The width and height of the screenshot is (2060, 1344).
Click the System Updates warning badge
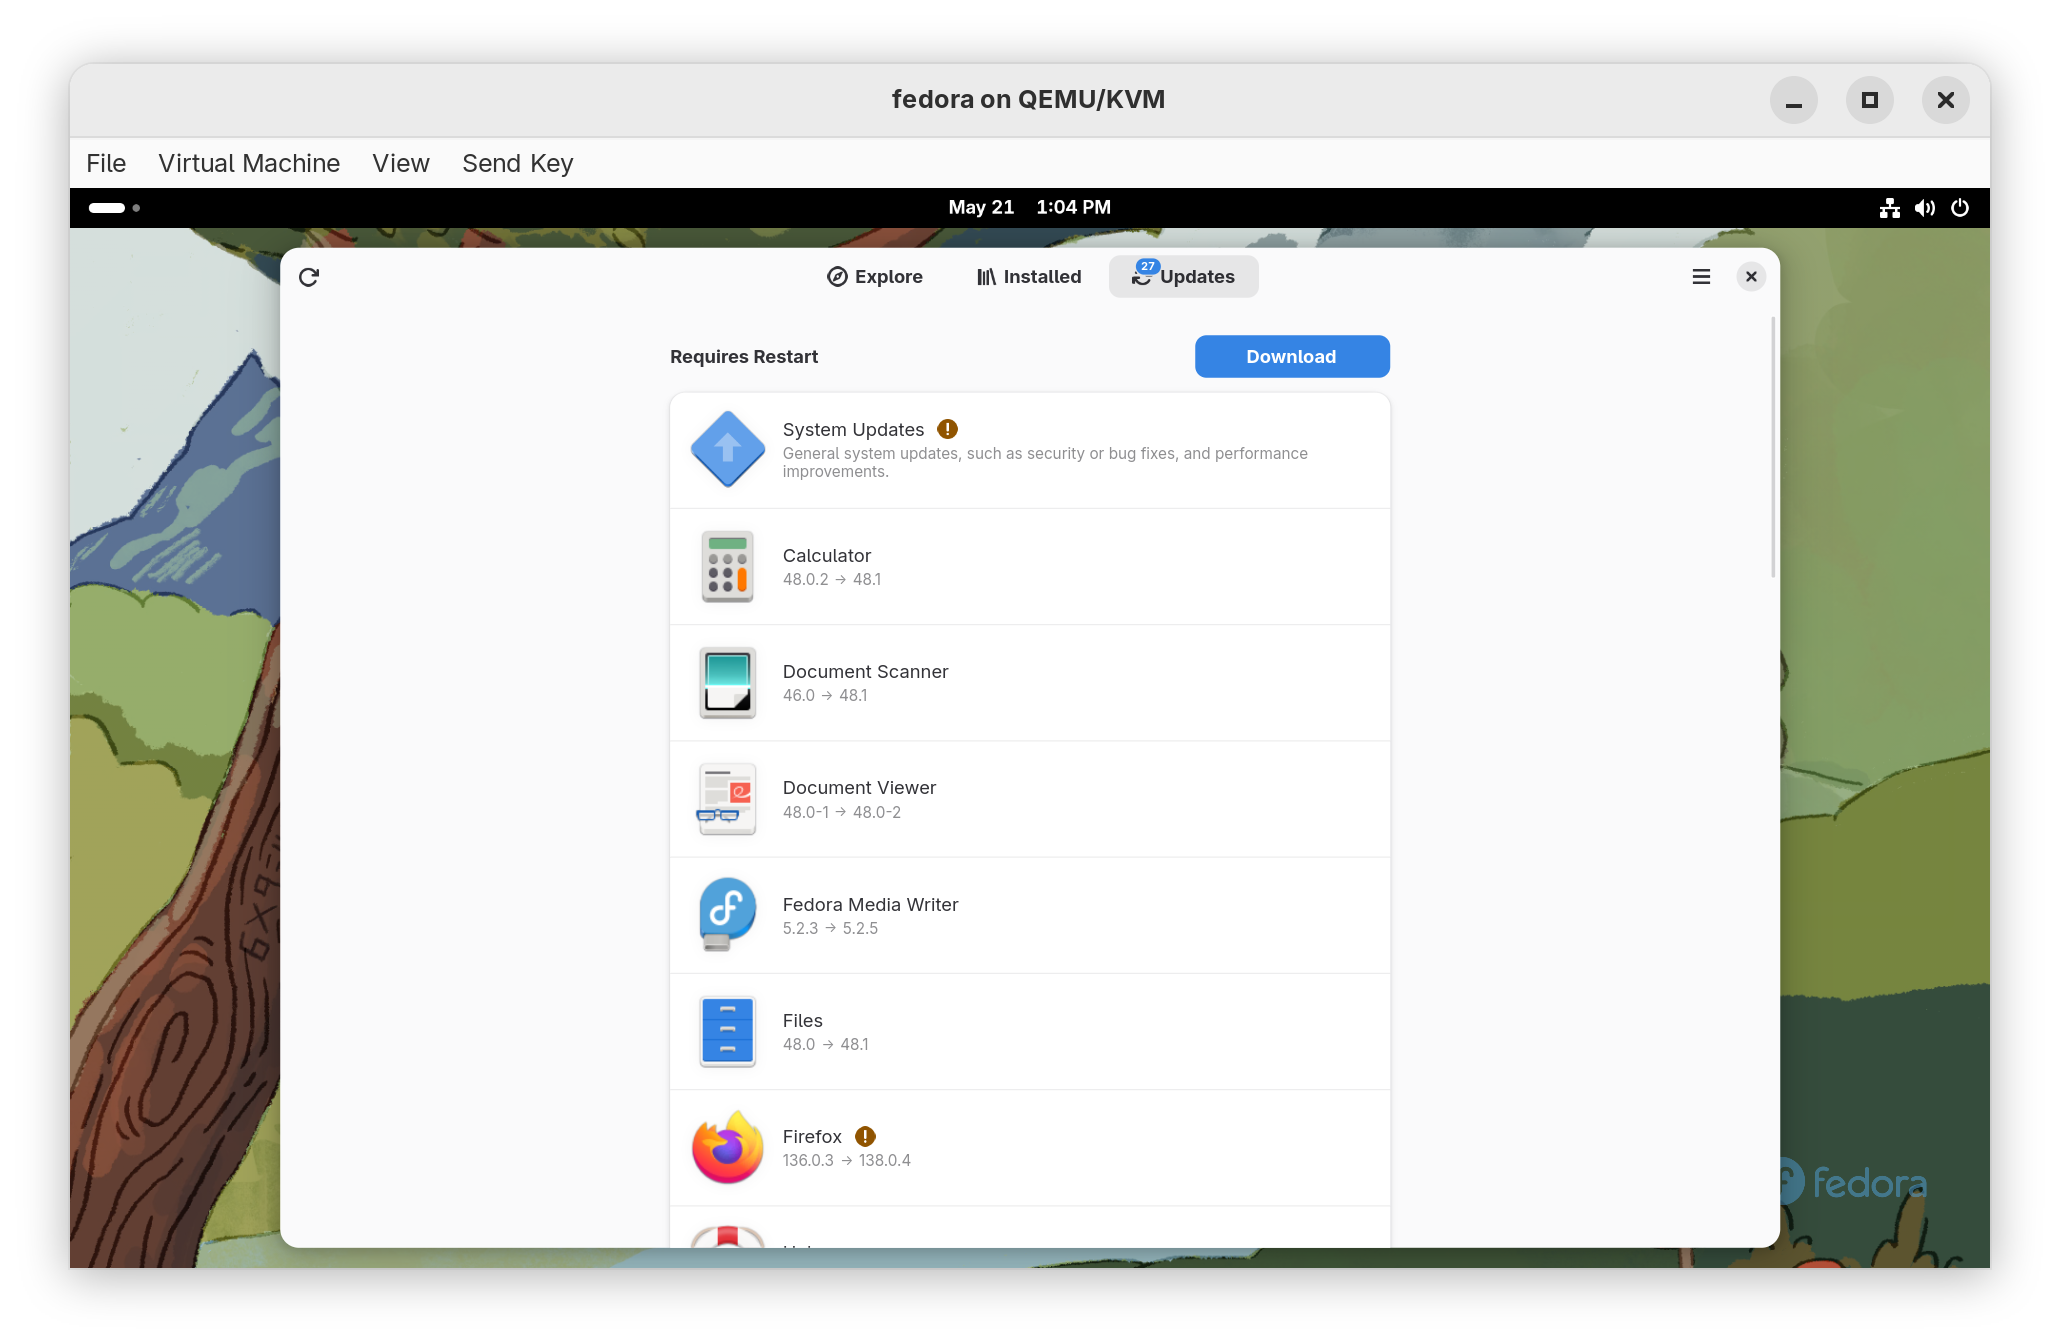tap(947, 429)
